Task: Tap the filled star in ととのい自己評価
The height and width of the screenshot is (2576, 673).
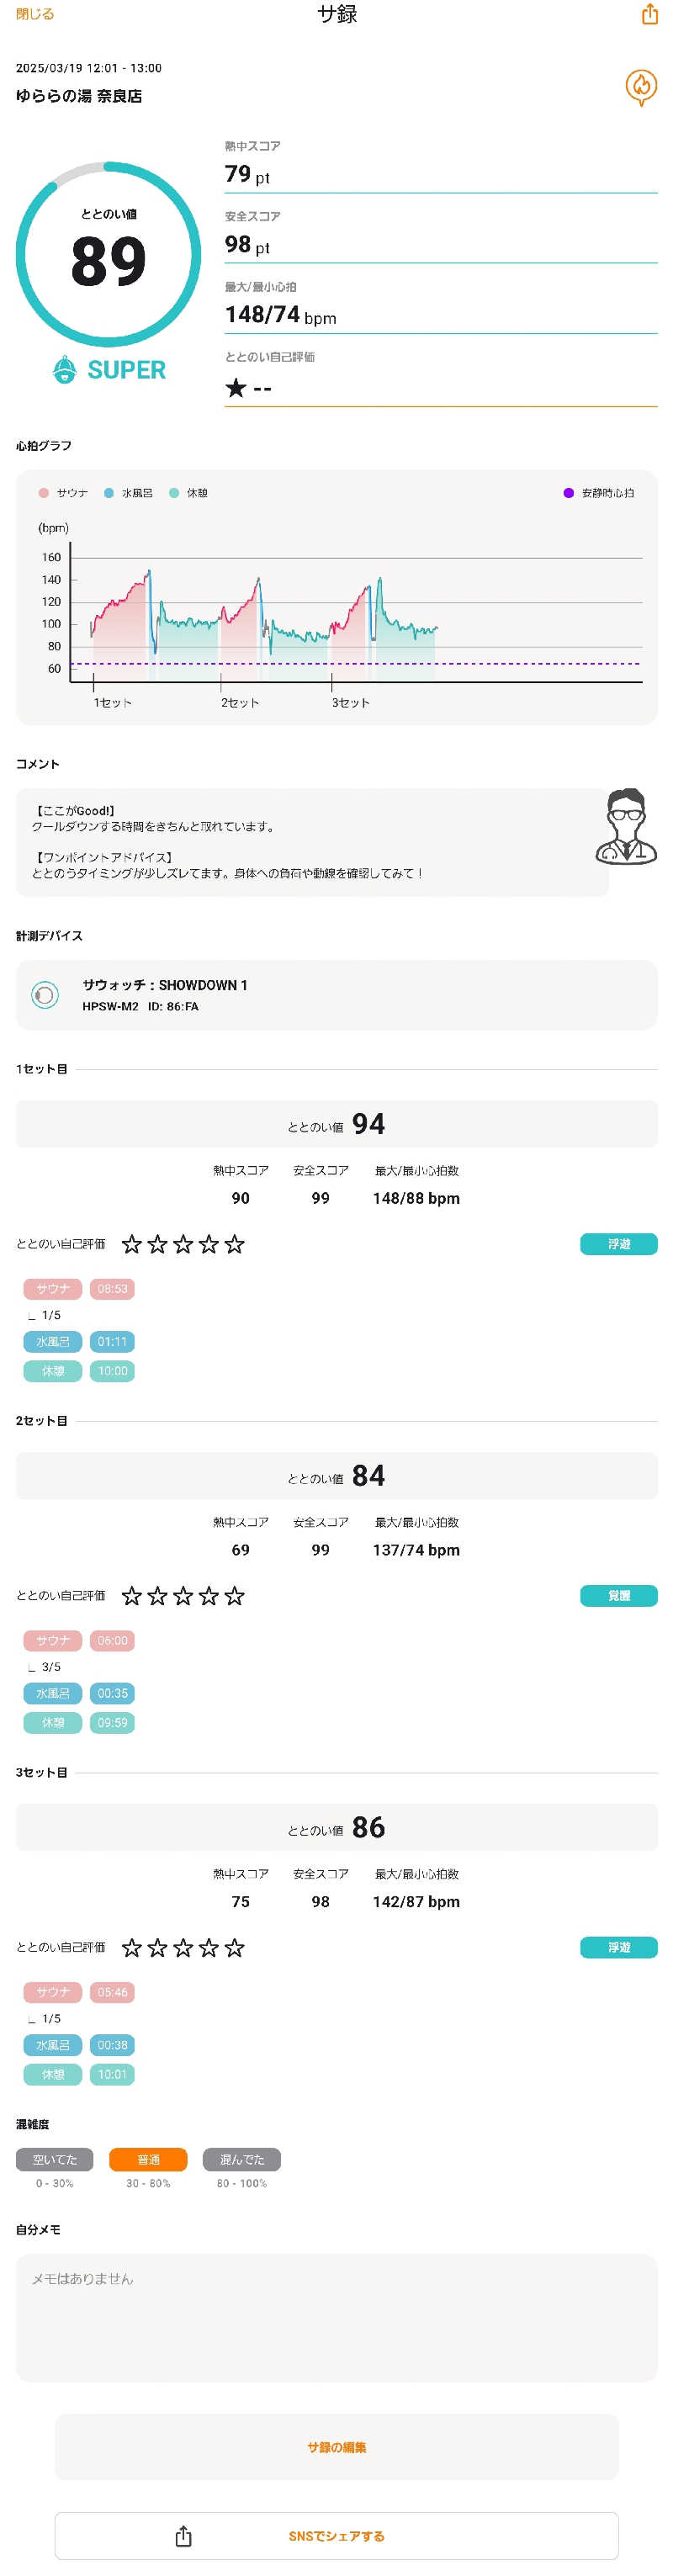Action: 235,388
